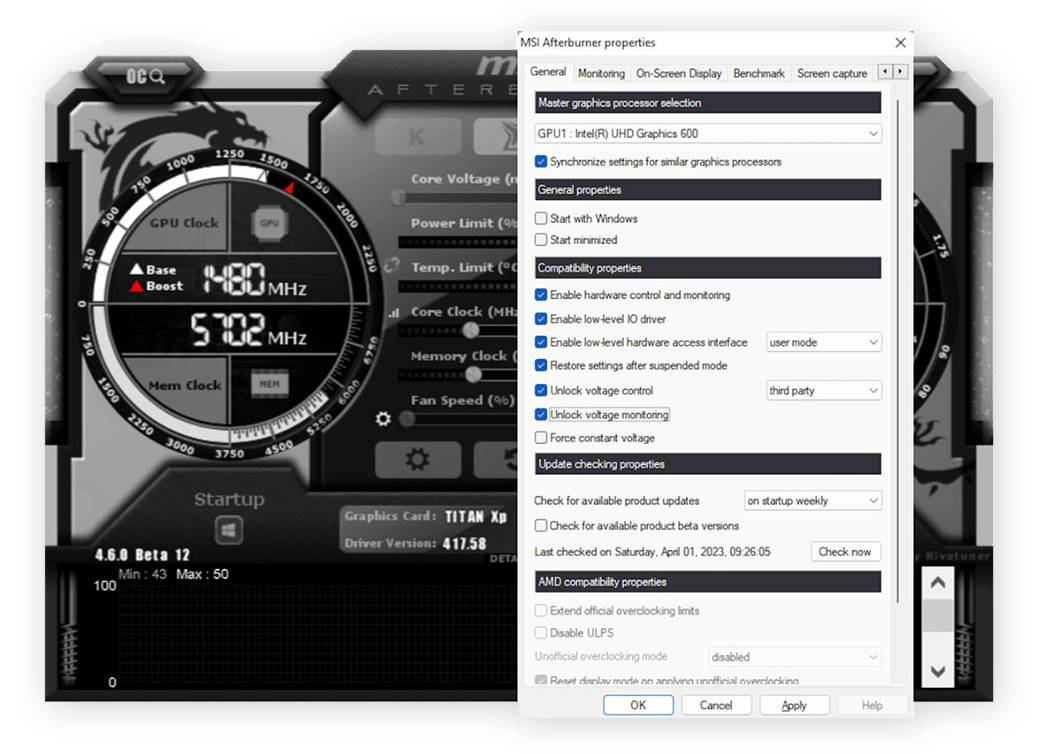
Task: Click the Help button
Action: click(872, 705)
